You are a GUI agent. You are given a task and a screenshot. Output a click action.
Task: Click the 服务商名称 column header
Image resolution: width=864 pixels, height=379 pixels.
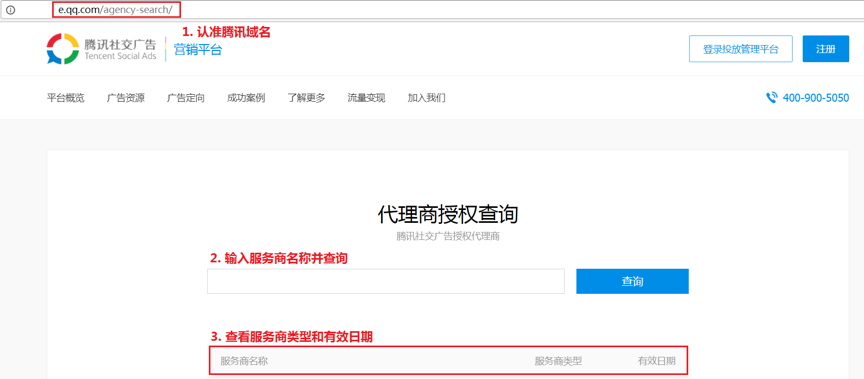[244, 361]
